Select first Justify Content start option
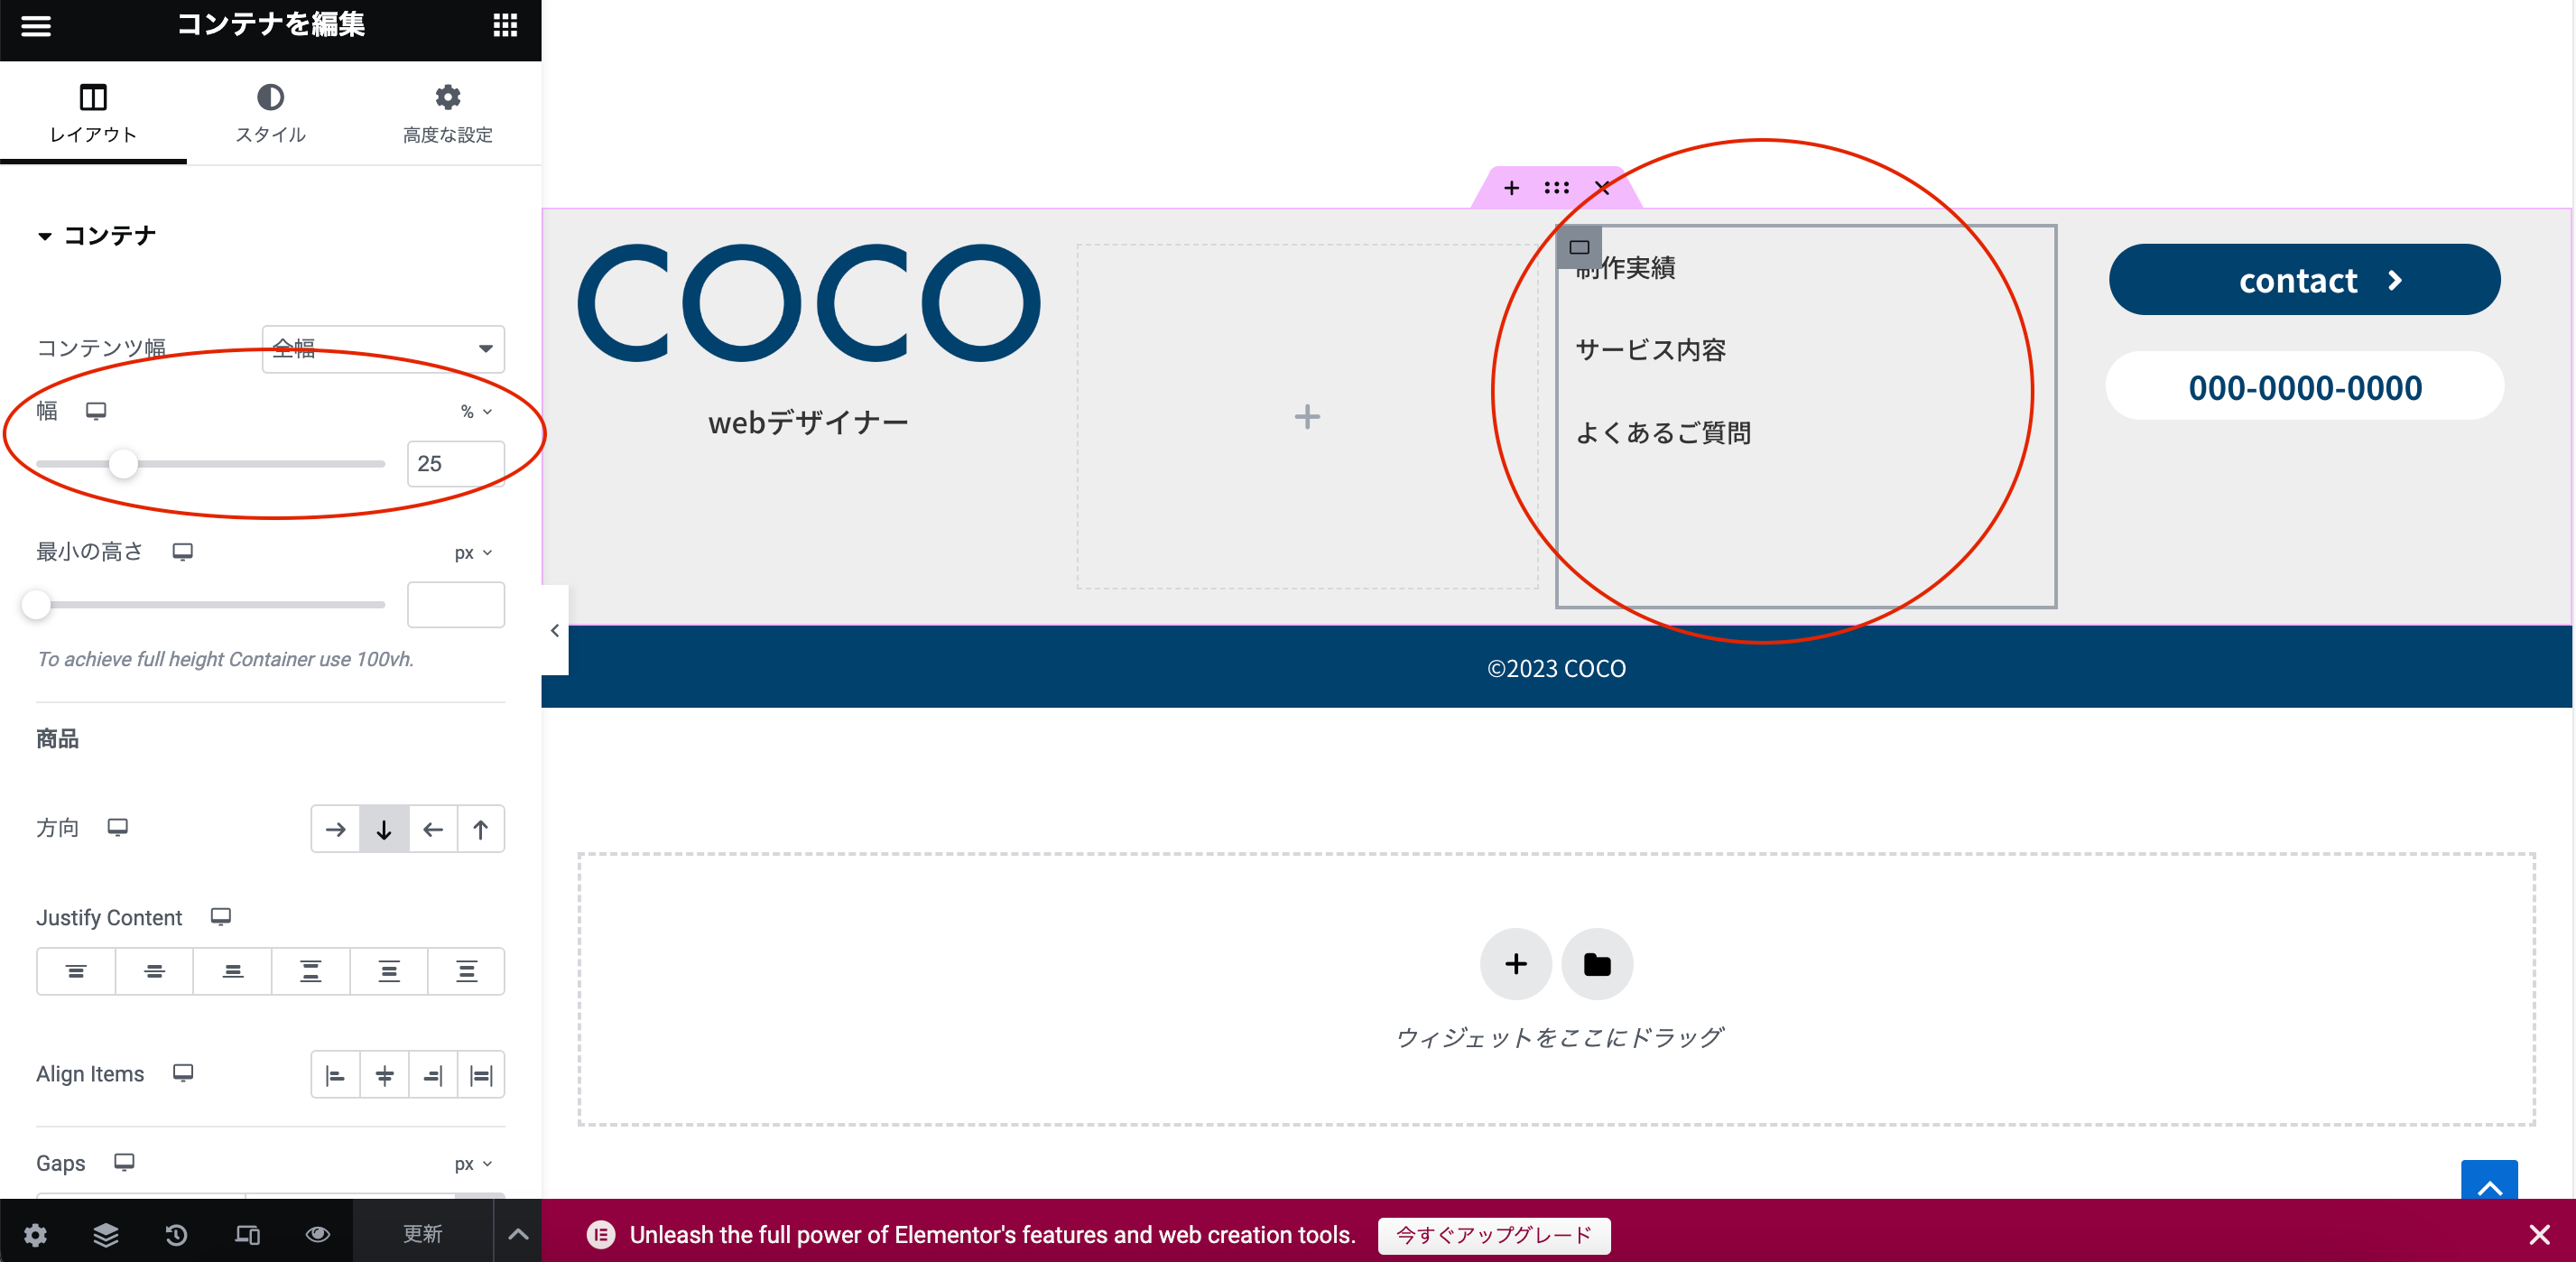 pos(76,971)
